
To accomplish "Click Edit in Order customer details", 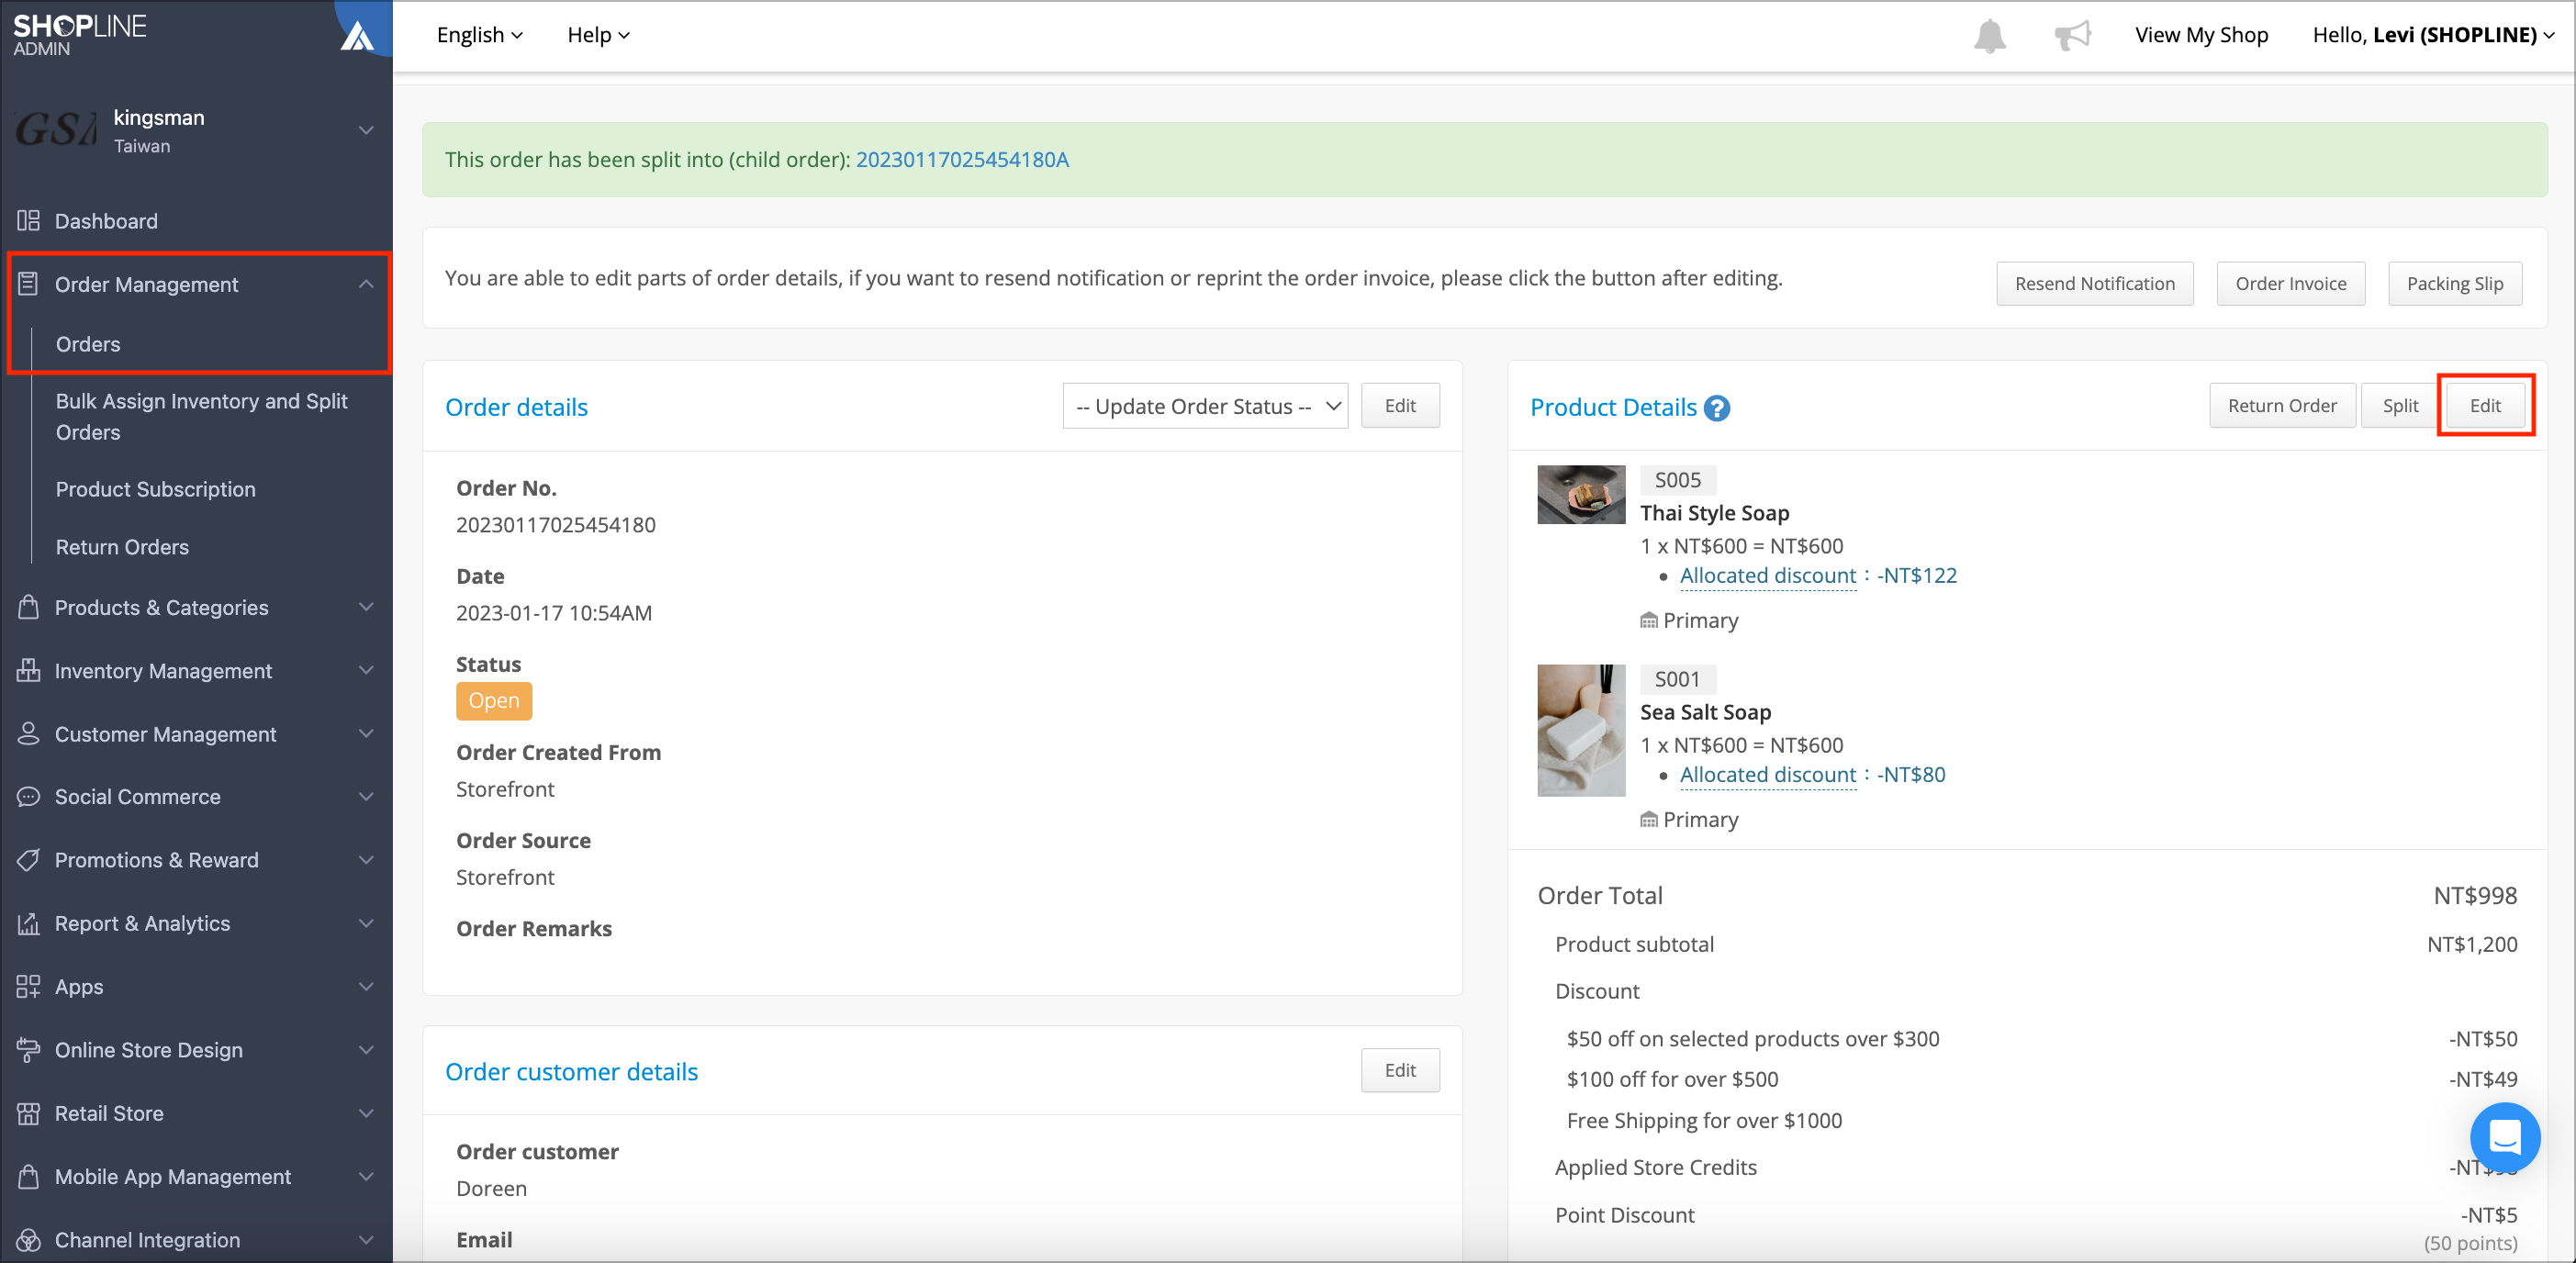I will coord(1400,1070).
